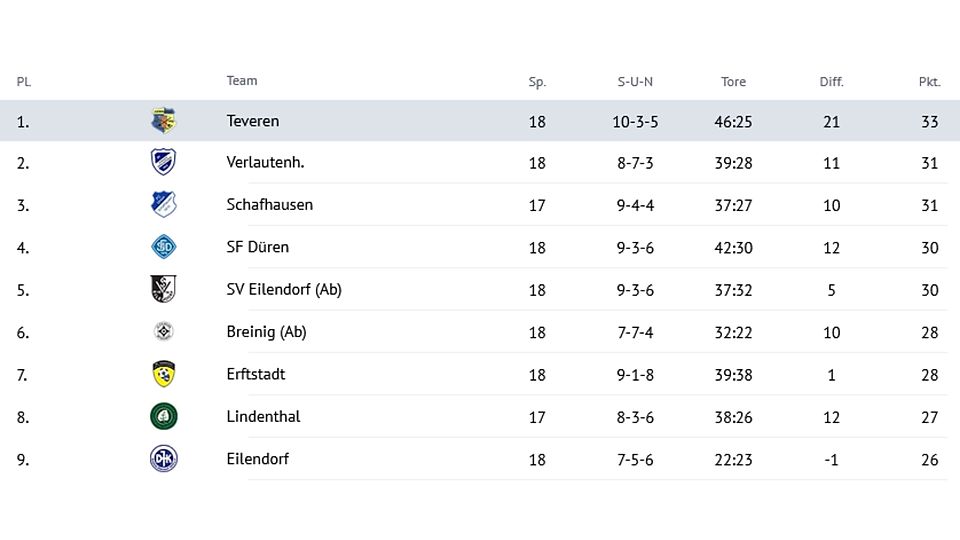Click the Eilendorf DJK round logo
This screenshot has width=960, height=540.
click(x=163, y=459)
